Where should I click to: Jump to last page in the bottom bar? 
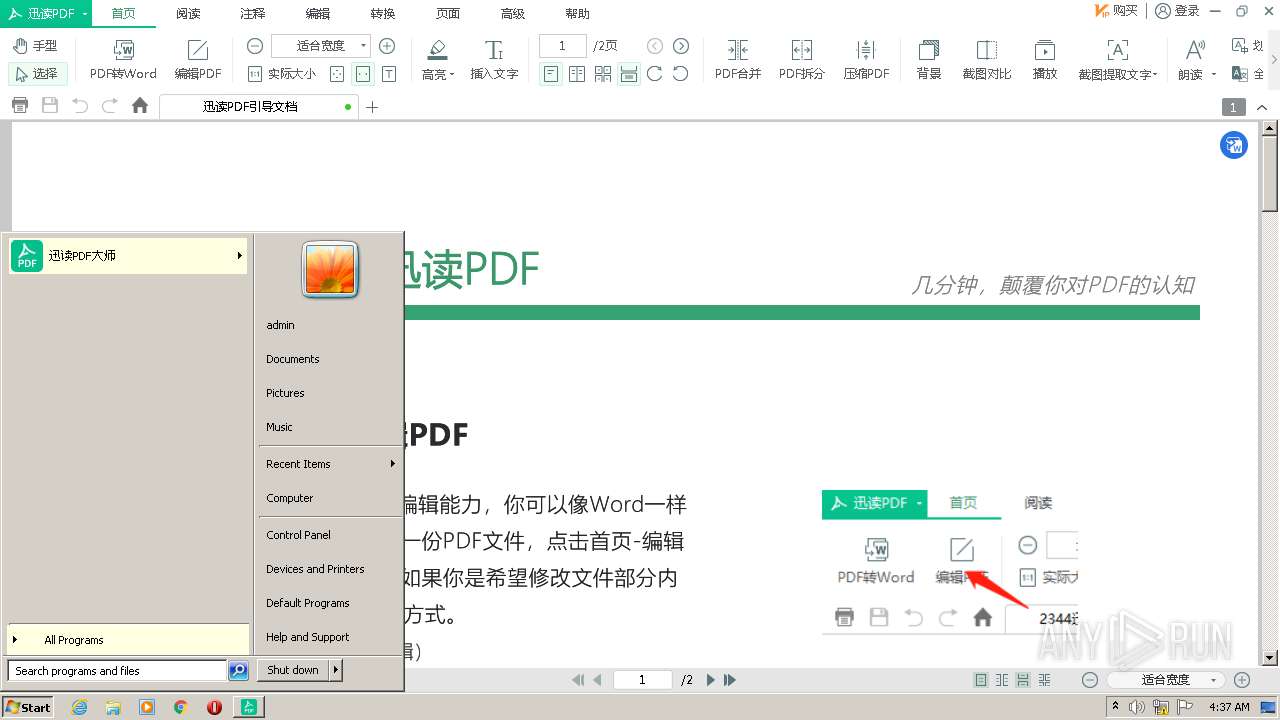click(730, 680)
